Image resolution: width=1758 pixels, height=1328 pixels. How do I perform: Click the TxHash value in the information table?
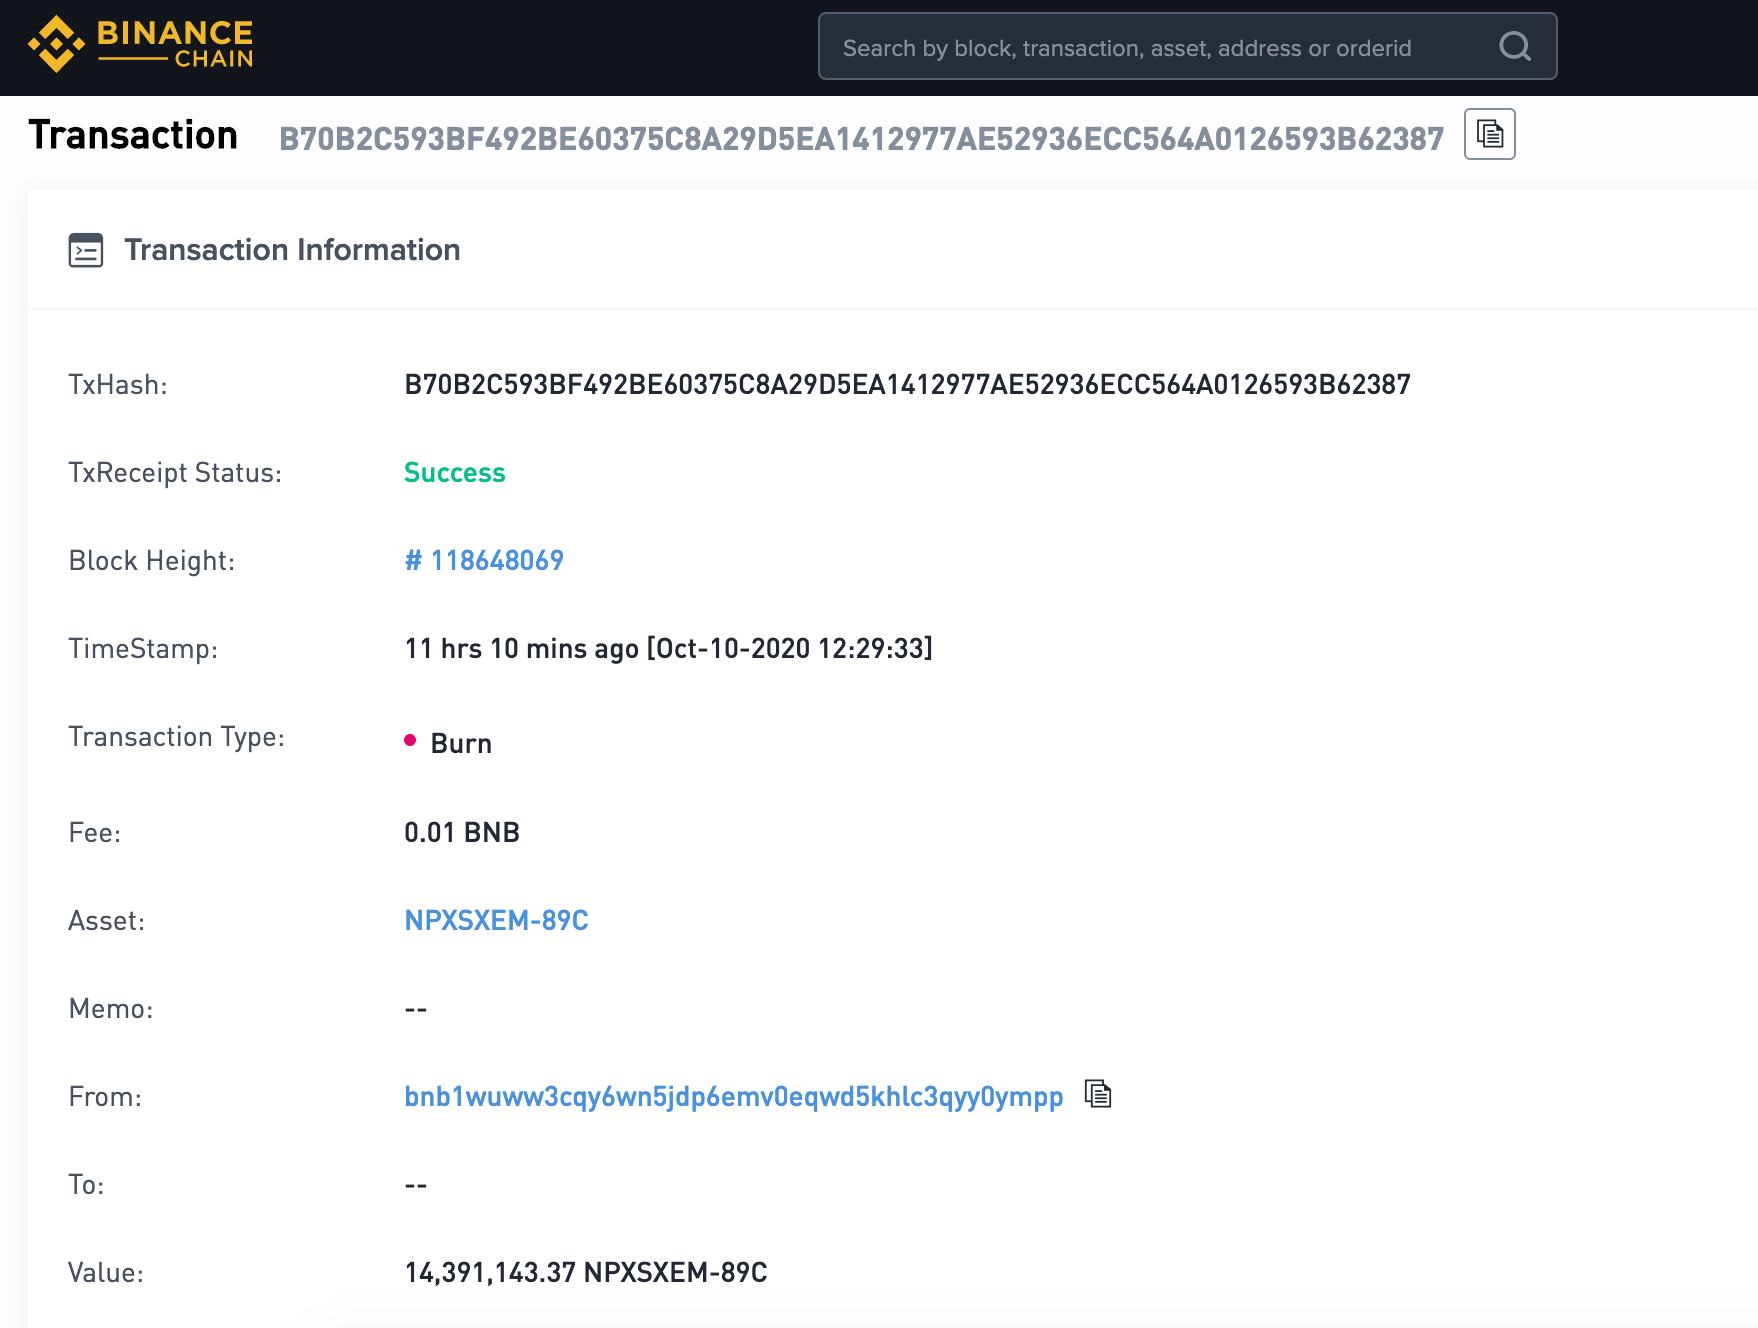pos(907,385)
